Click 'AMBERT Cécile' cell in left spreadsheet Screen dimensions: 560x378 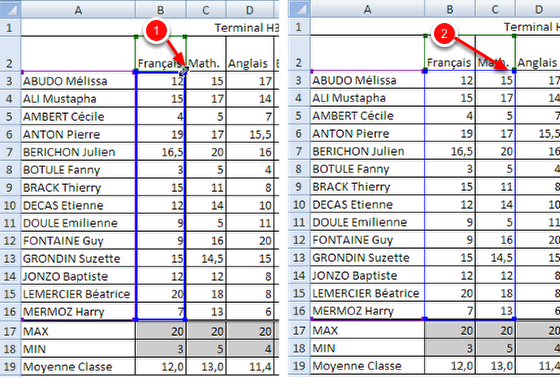[x=78, y=116]
